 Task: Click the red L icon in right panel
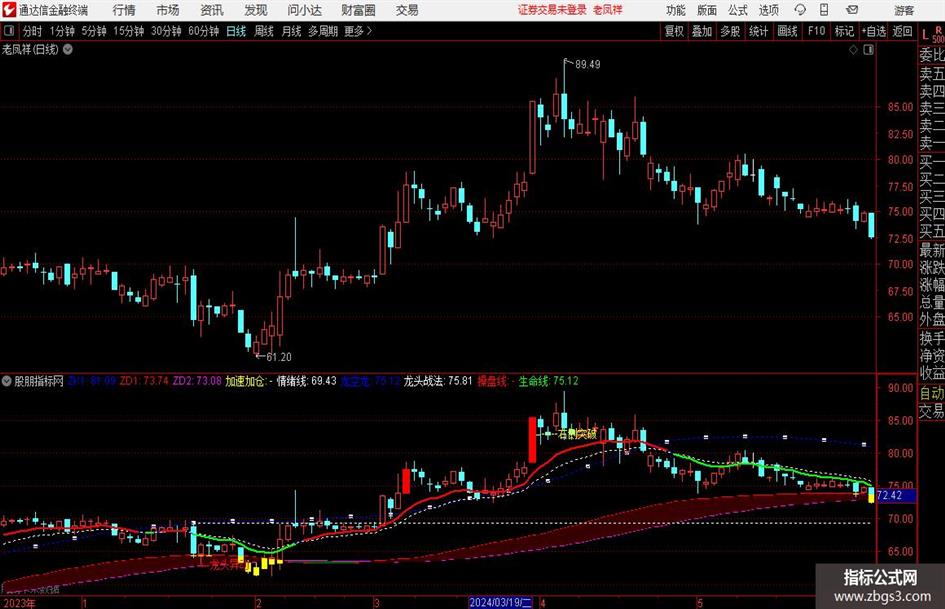click(x=925, y=36)
